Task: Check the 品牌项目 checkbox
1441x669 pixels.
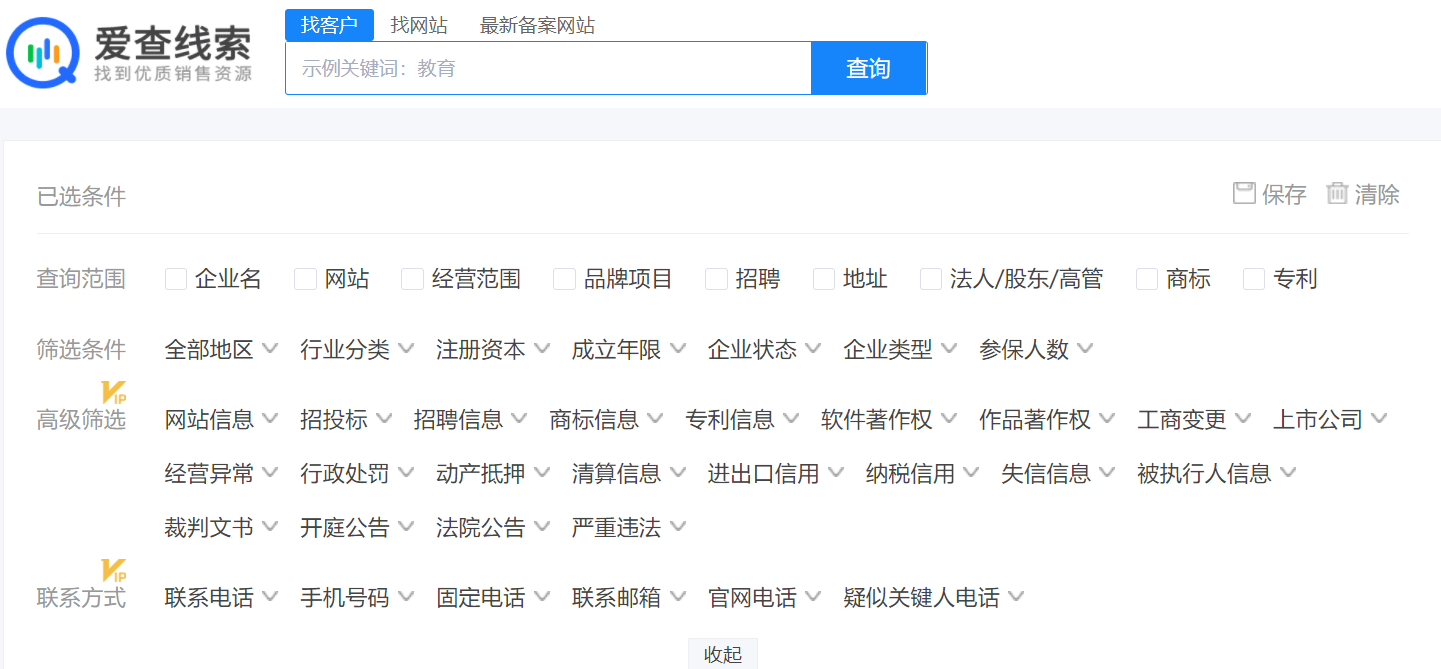Action: coord(564,279)
